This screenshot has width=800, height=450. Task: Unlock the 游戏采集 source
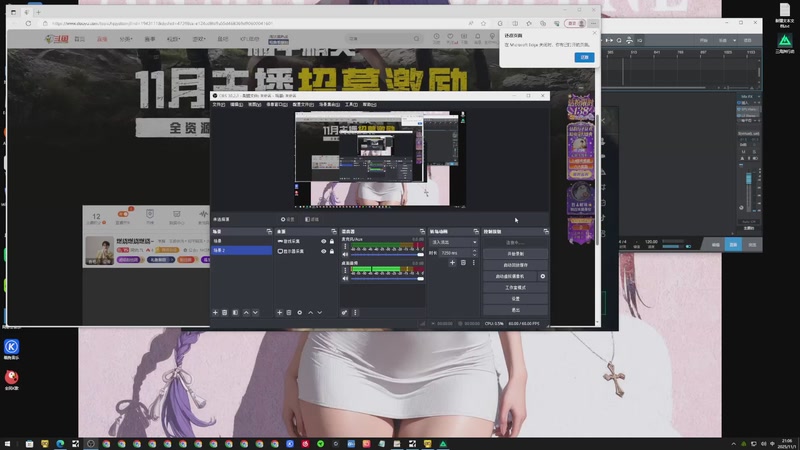point(332,241)
